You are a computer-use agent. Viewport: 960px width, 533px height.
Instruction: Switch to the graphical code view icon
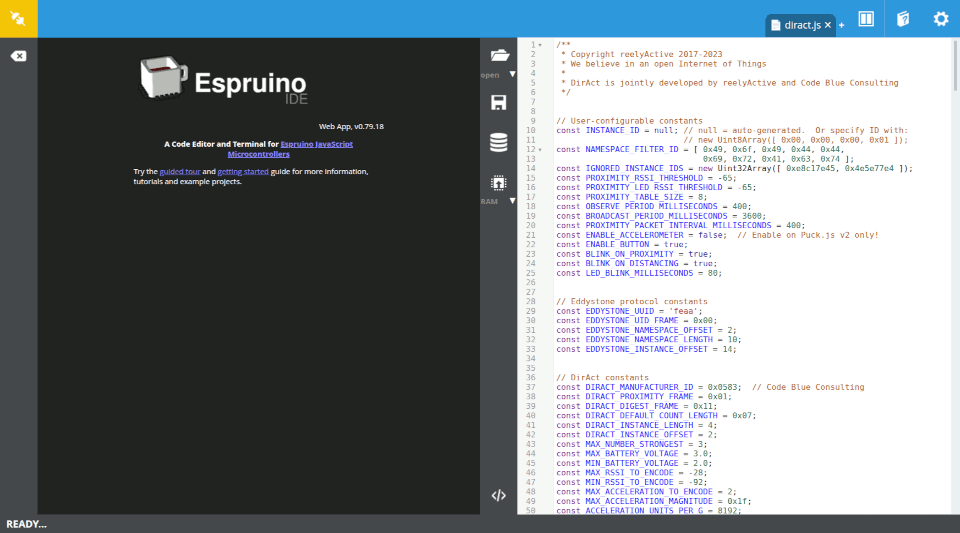(x=498, y=495)
